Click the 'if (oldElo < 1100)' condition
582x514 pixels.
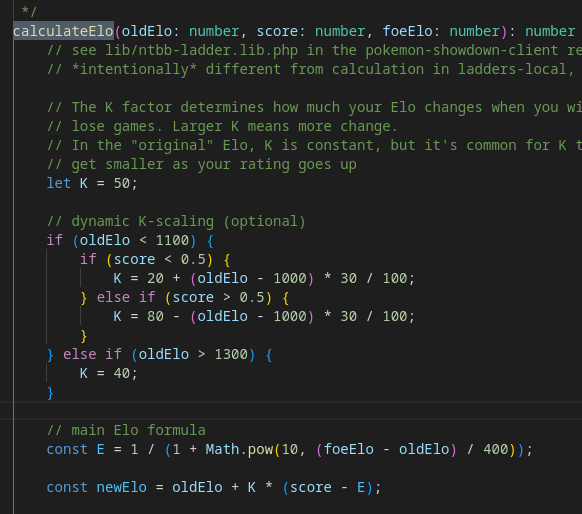coord(130,240)
